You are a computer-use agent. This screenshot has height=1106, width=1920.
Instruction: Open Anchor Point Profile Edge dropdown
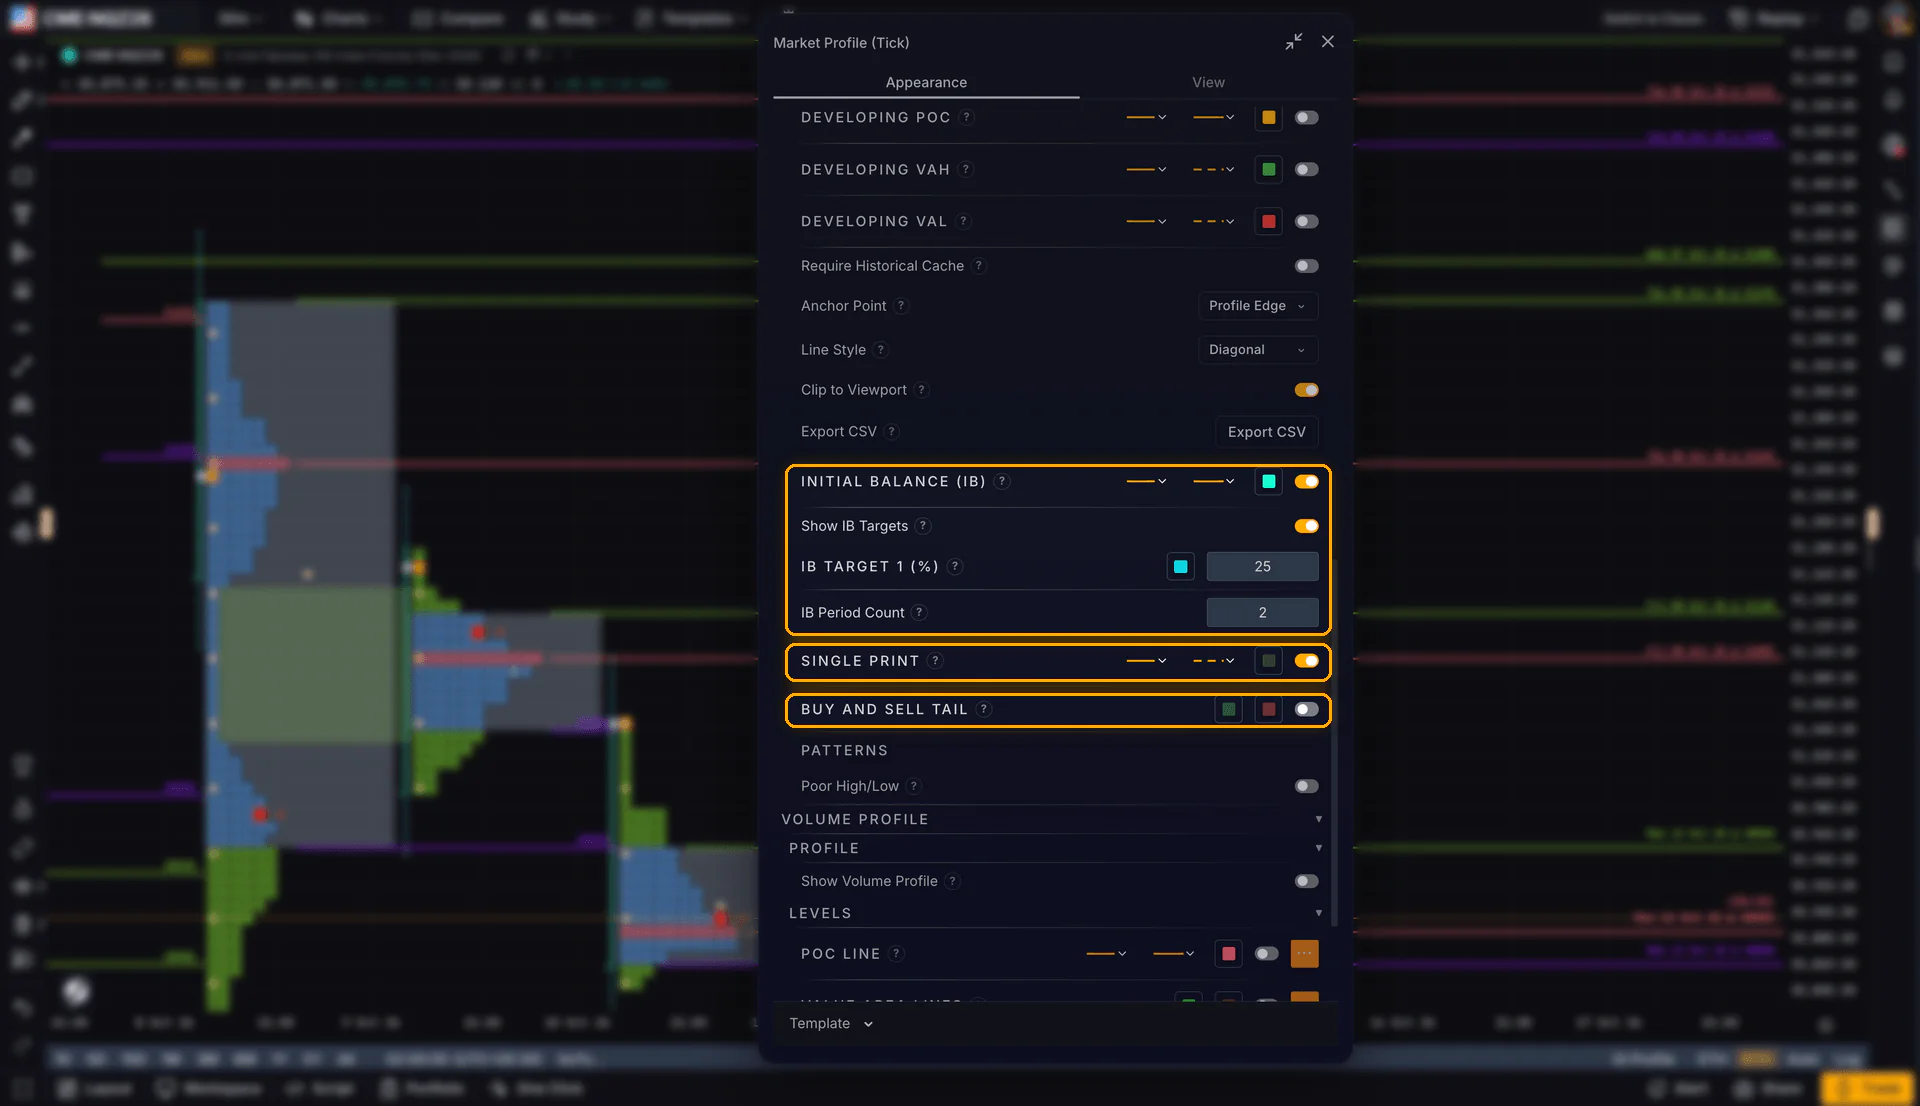tap(1258, 306)
